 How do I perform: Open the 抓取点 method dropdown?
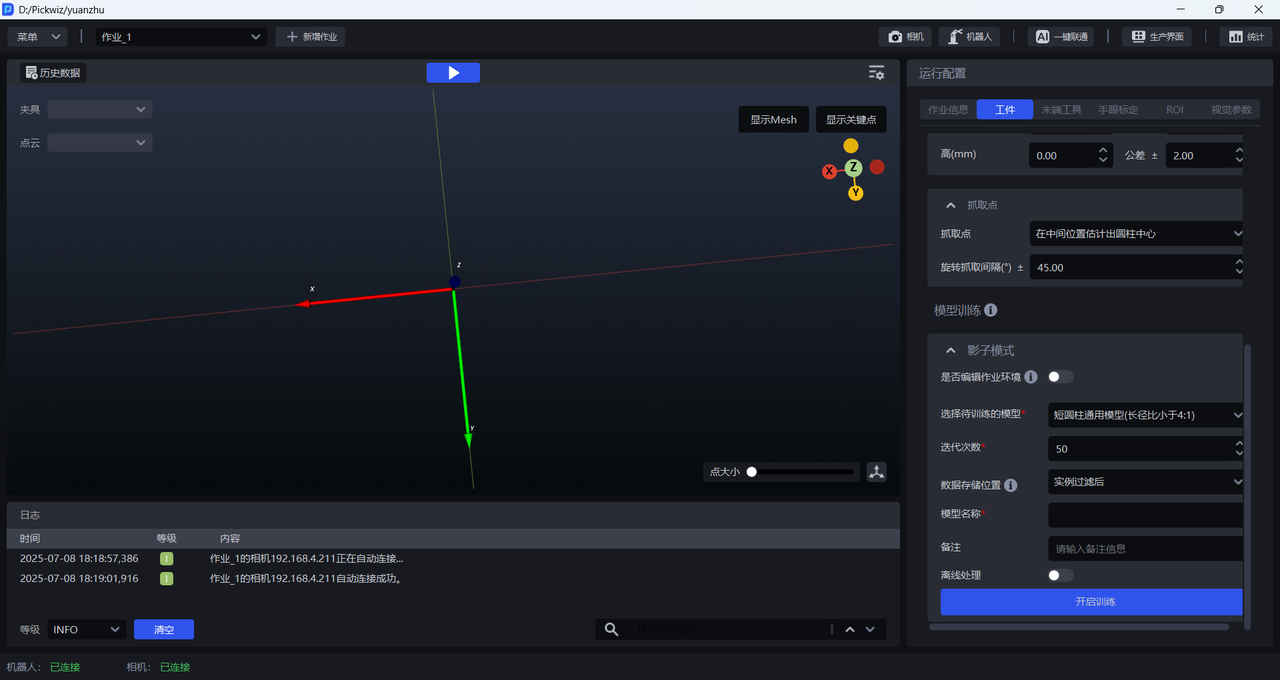1137,234
